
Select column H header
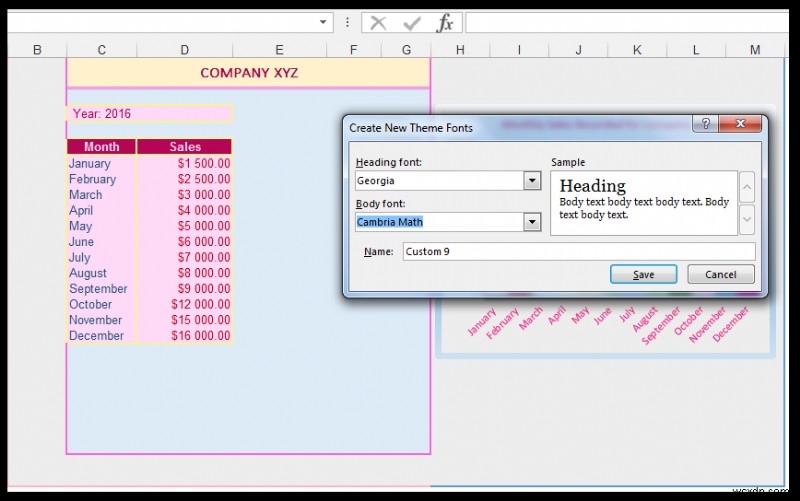tap(460, 49)
